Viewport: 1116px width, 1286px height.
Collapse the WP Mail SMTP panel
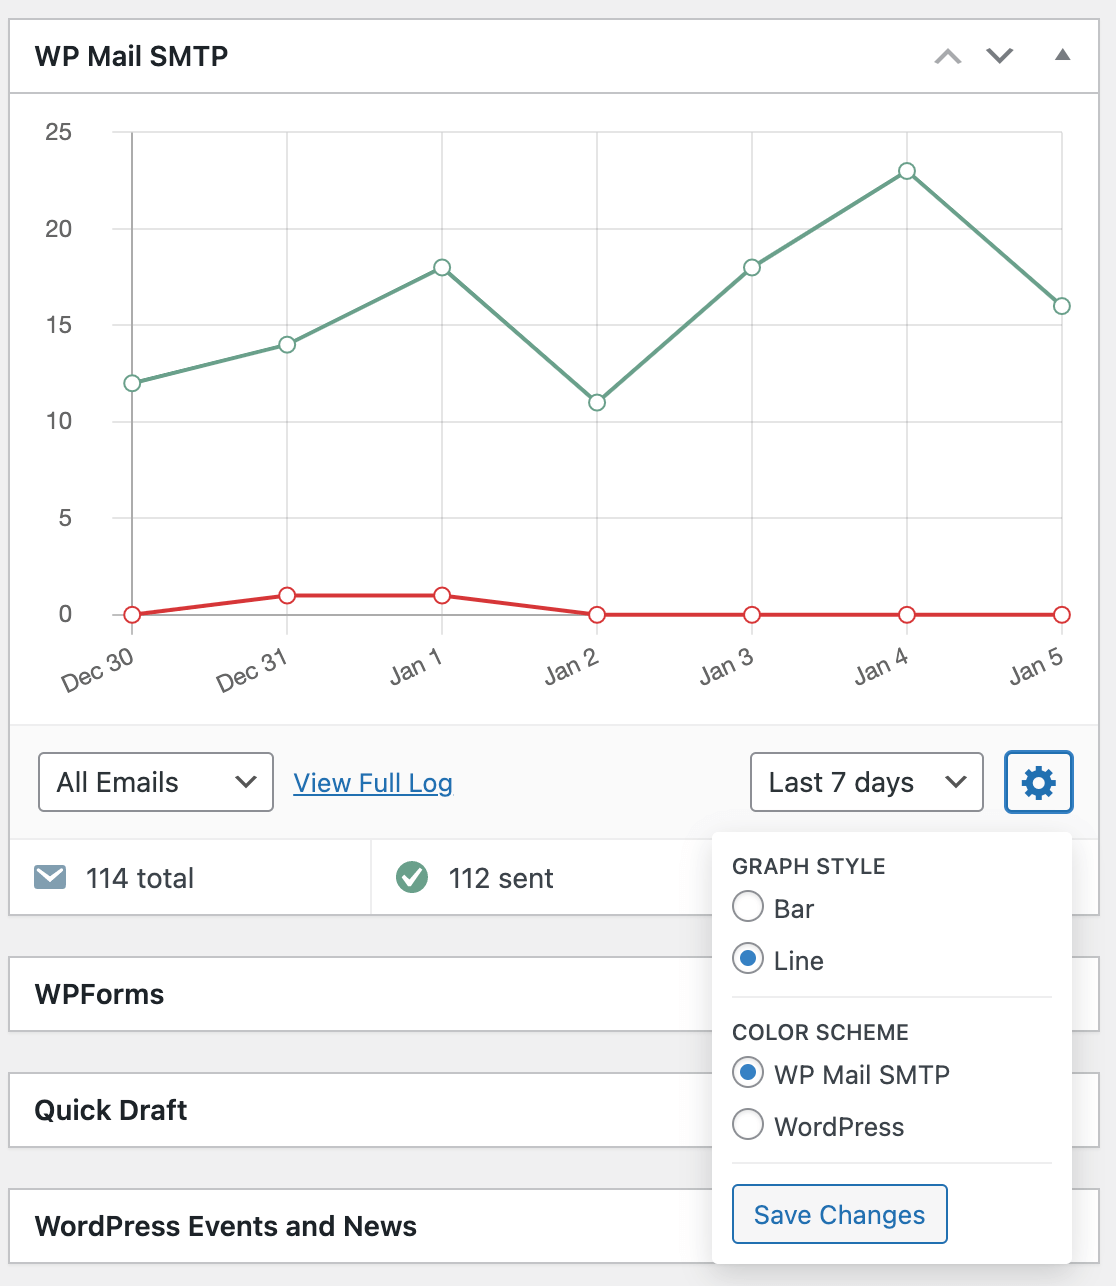(x=1062, y=55)
